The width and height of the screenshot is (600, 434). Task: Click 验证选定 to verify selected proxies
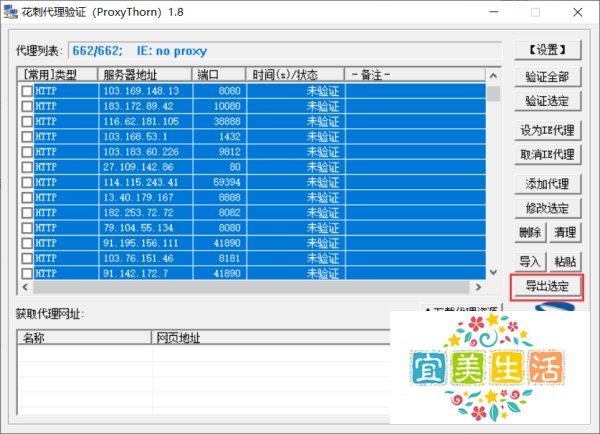[x=548, y=101]
